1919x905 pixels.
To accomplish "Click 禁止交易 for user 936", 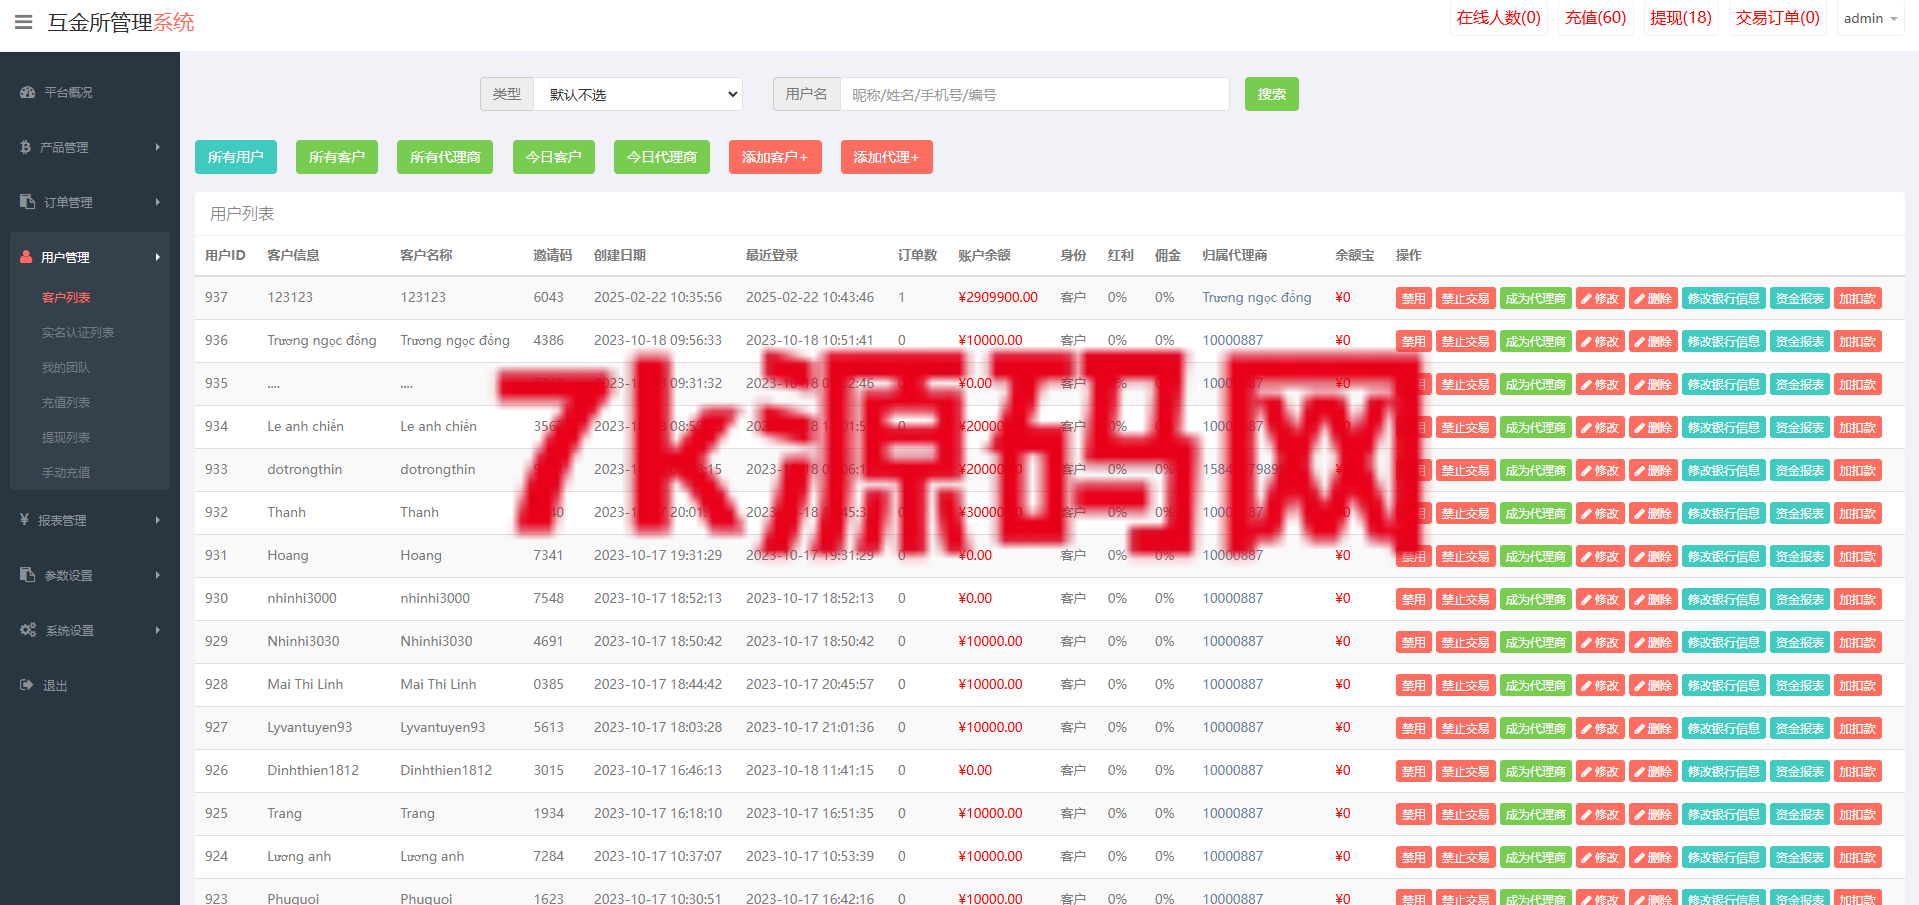I will [x=1466, y=341].
